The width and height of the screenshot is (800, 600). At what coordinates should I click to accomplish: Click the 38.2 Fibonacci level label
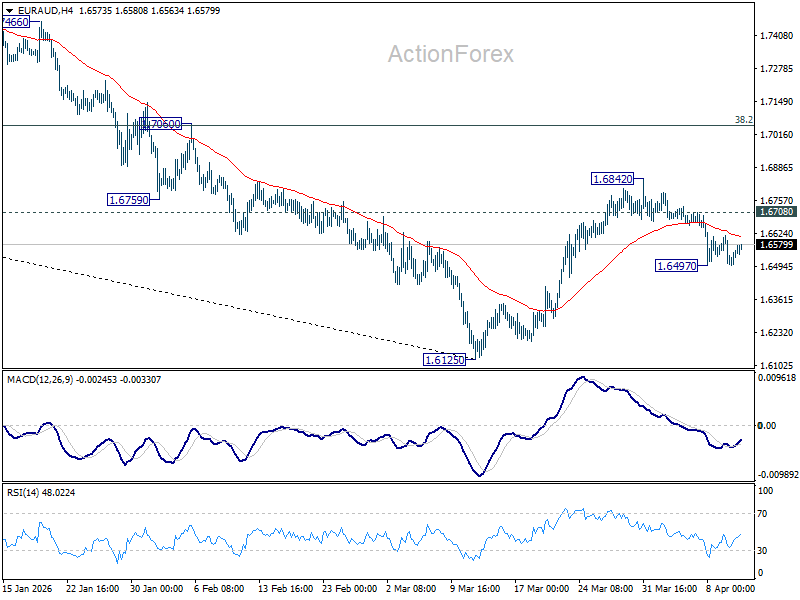coord(743,119)
